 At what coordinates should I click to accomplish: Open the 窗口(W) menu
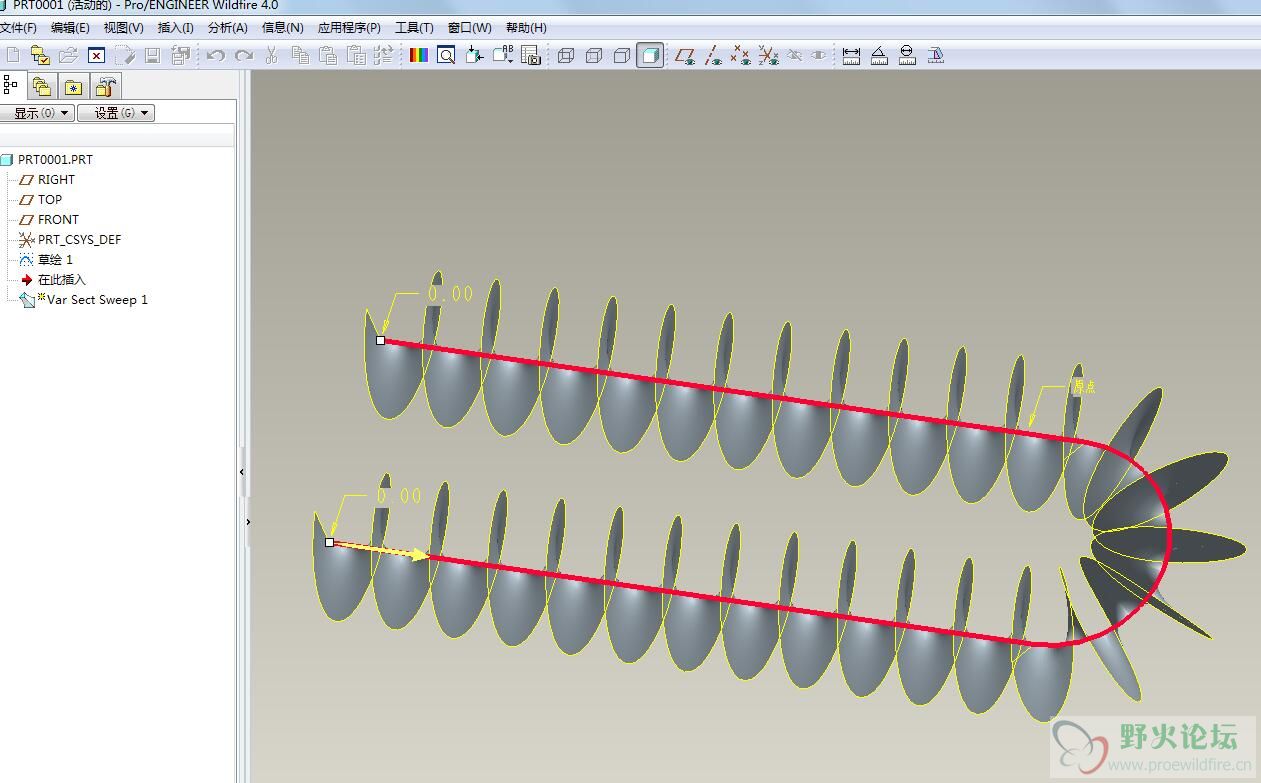[470, 28]
